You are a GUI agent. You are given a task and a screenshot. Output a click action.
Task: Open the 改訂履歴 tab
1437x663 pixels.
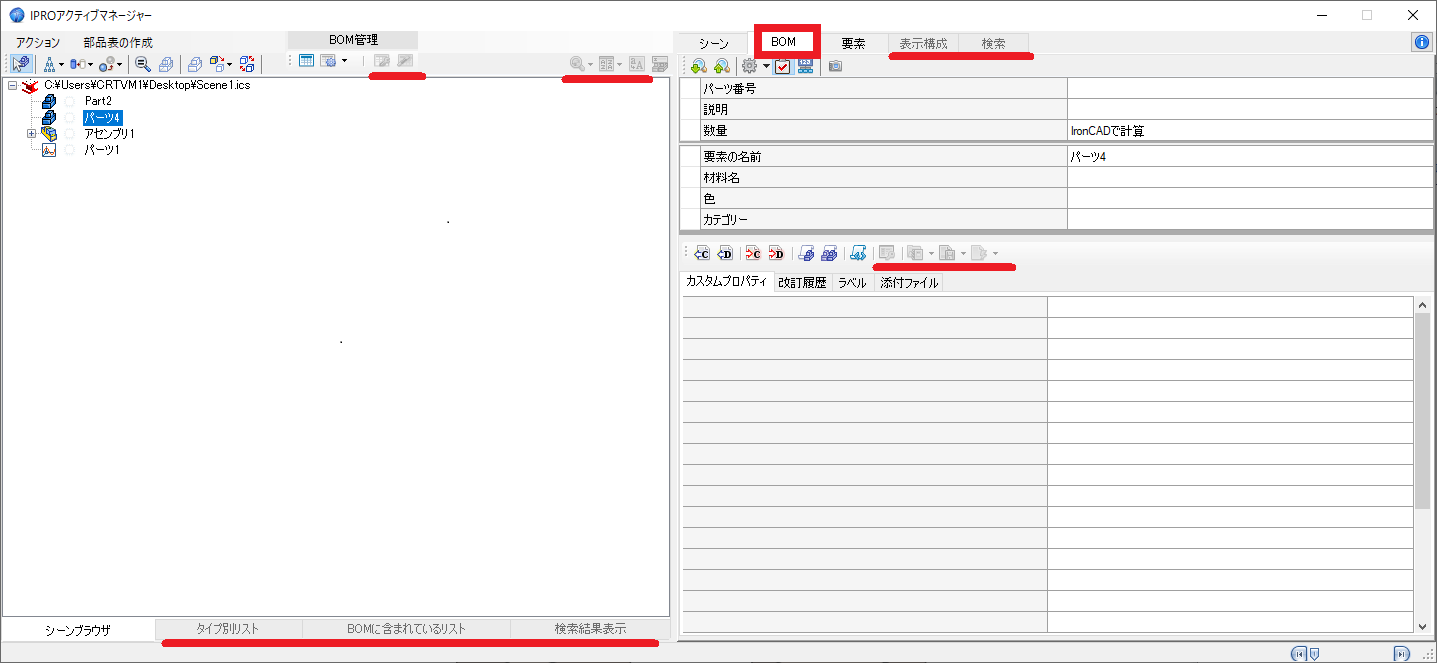point(802,283)
